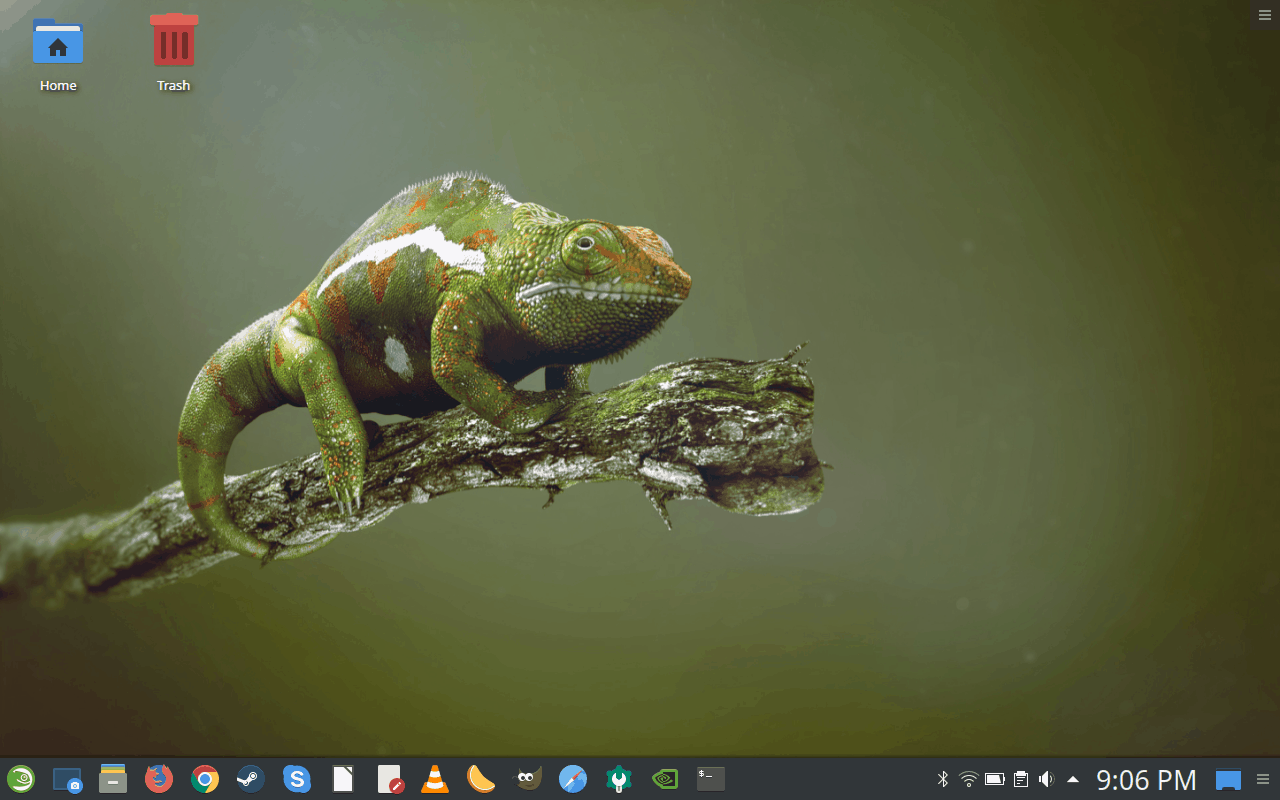
Task: Launch GIMP image editor
Action: point(527,779)
